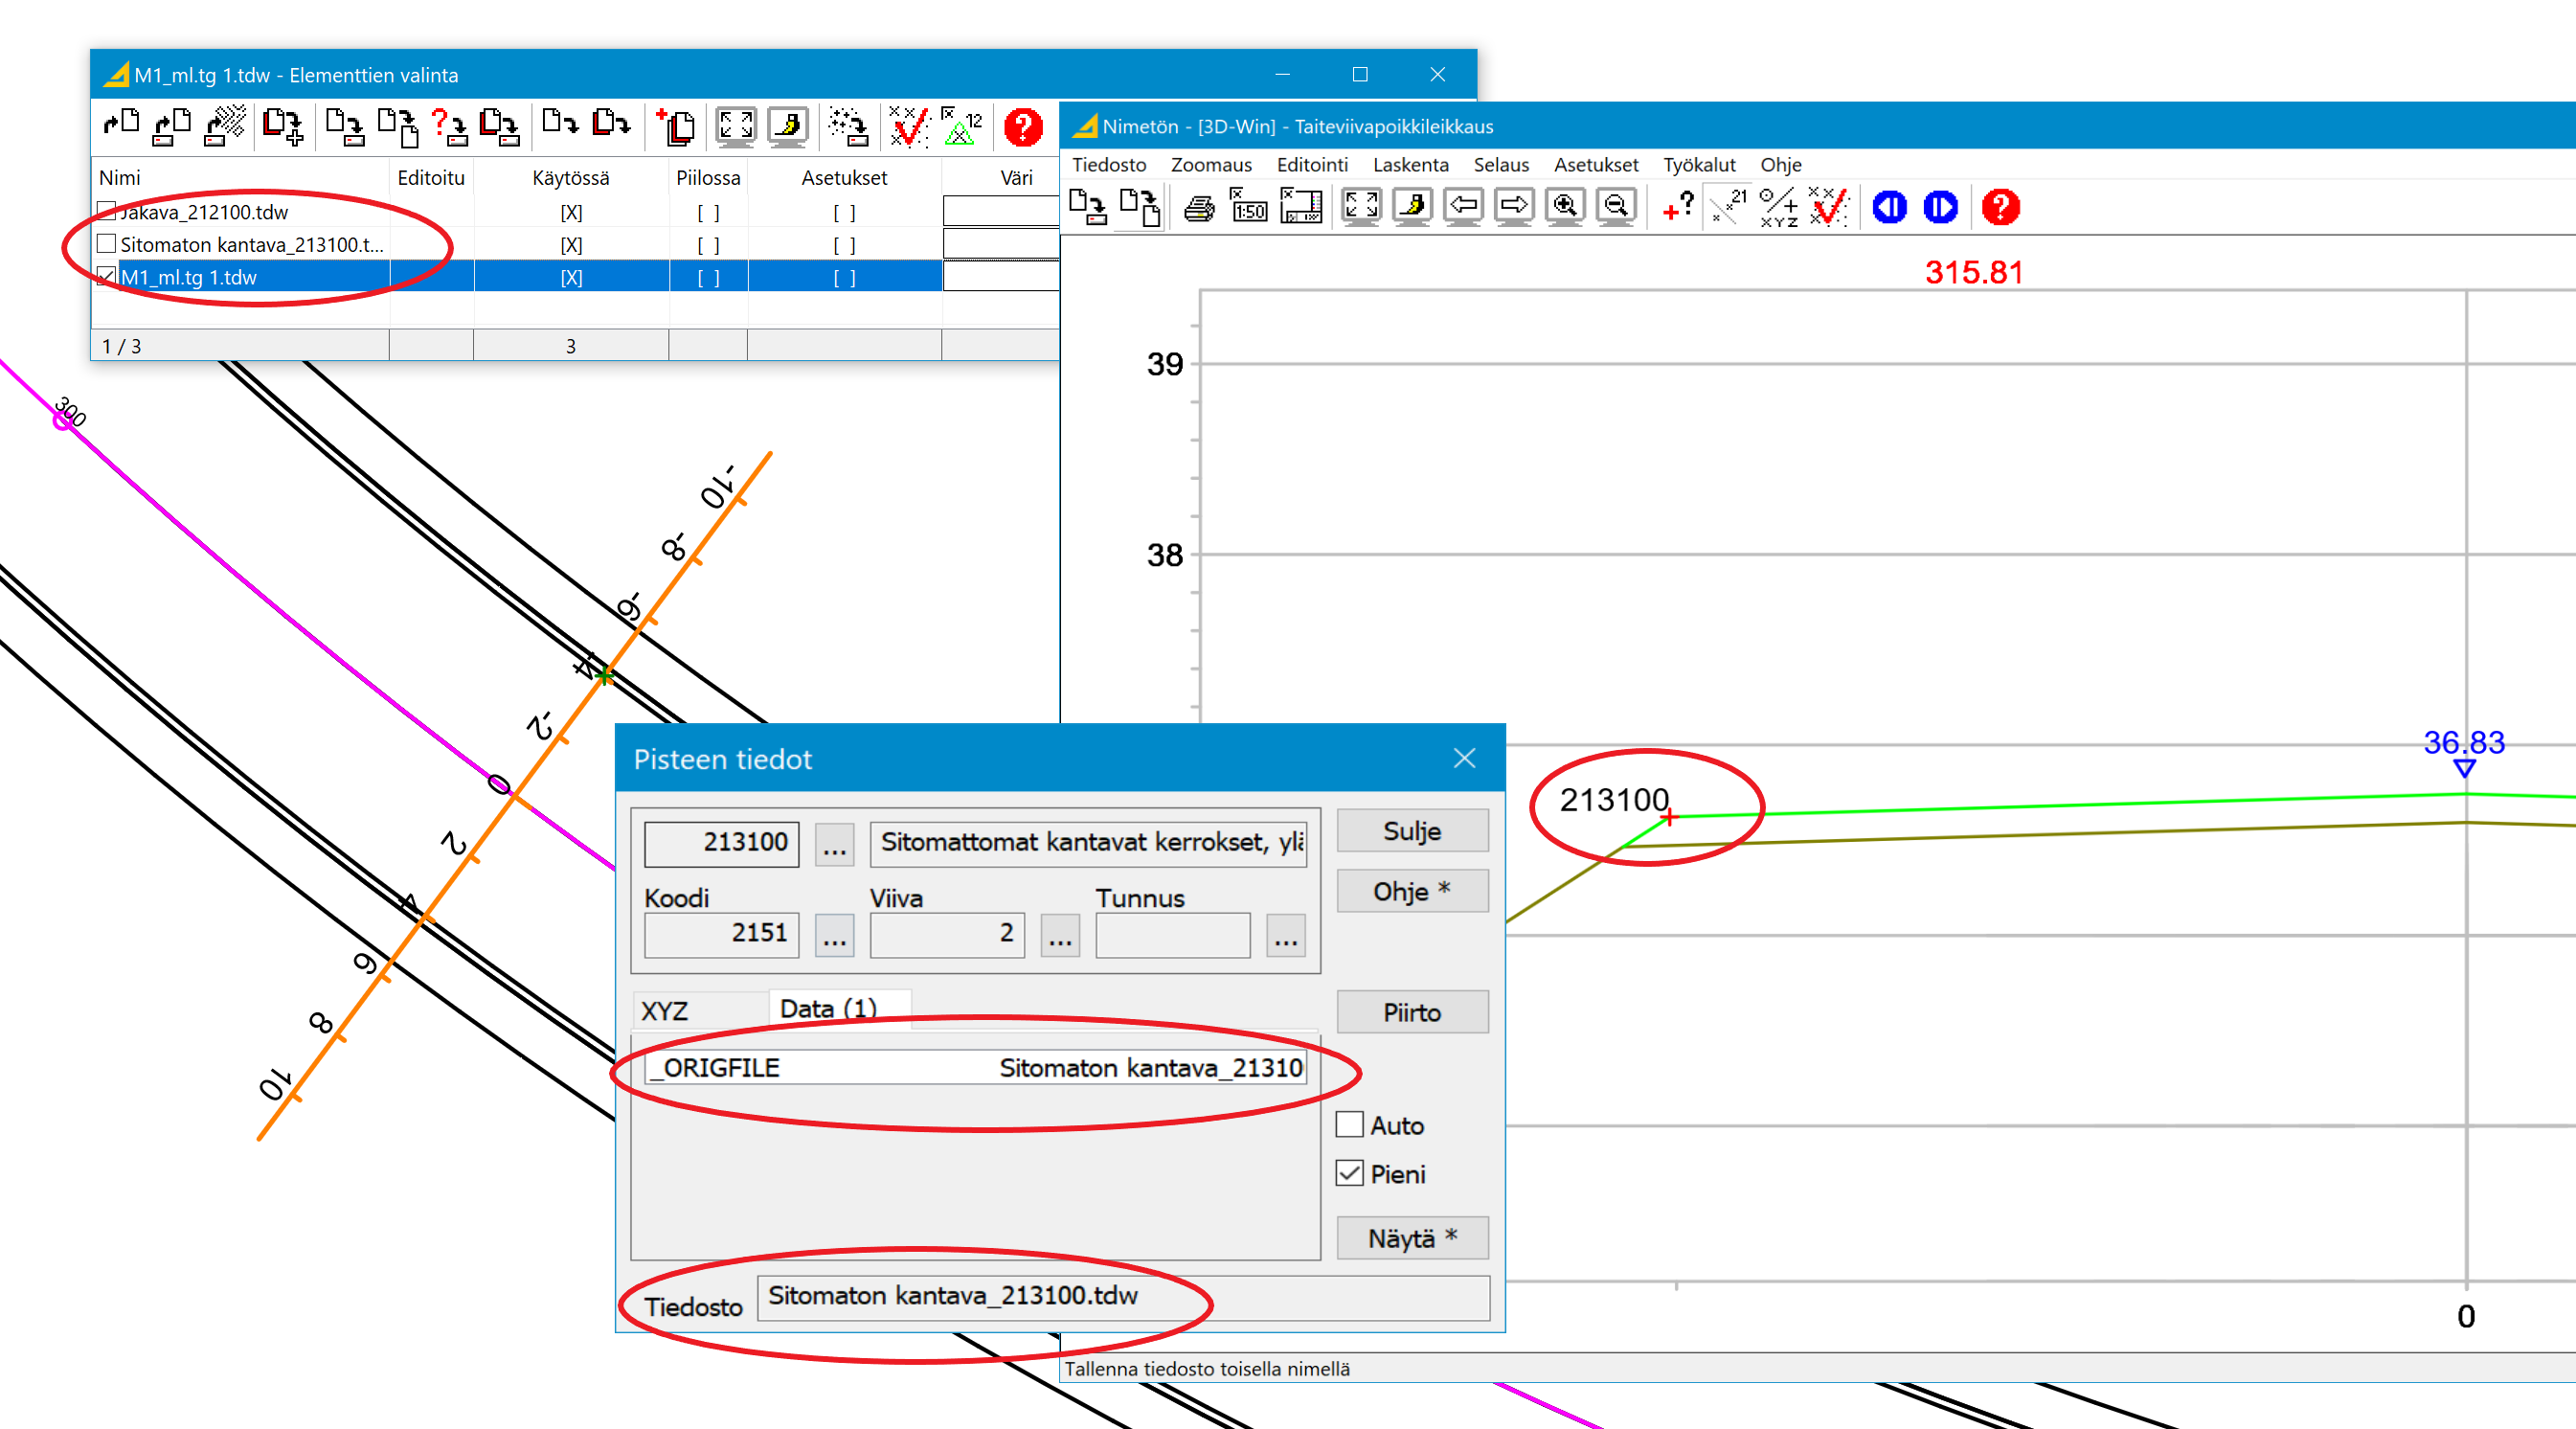Go to the next cross-section with blue arrow
The height and width of the screenshot is (1429, 2576).
click(1940, 207)
